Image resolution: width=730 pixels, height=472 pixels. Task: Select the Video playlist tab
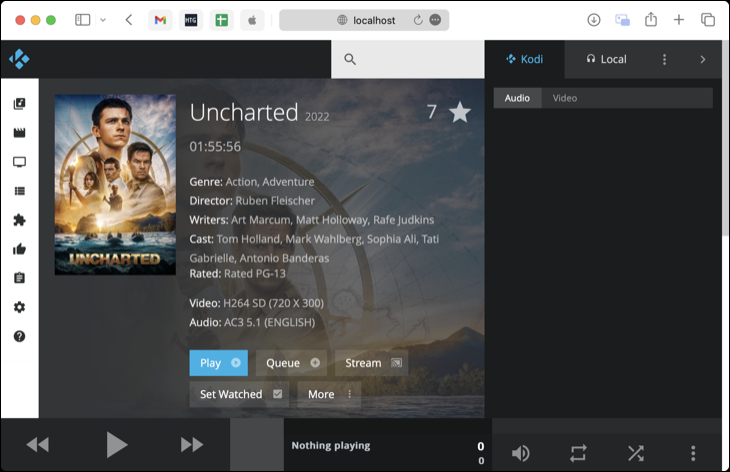pyautogui.click(x=565, y=98)
